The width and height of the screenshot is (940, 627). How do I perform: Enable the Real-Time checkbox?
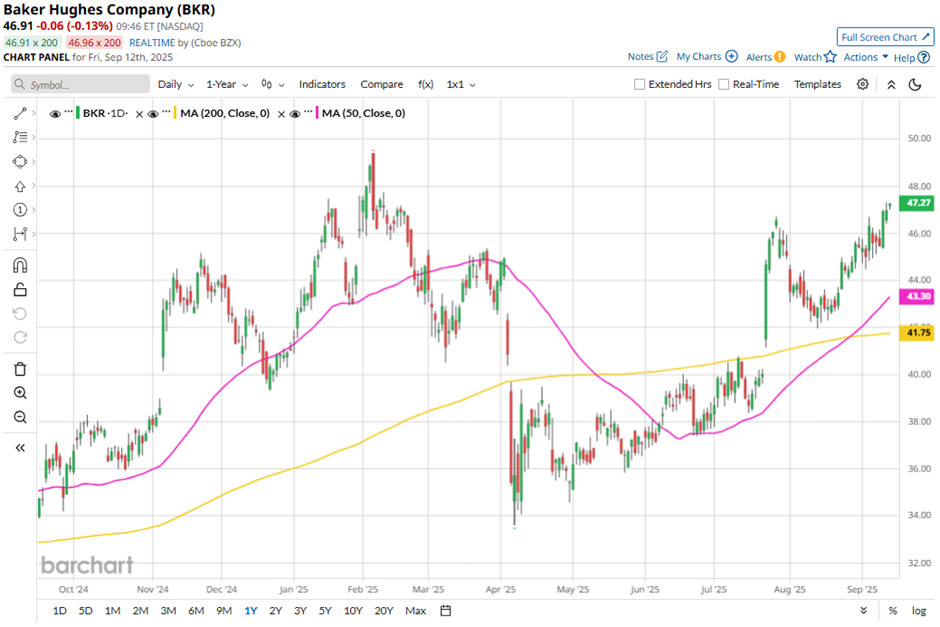(724, 85)
